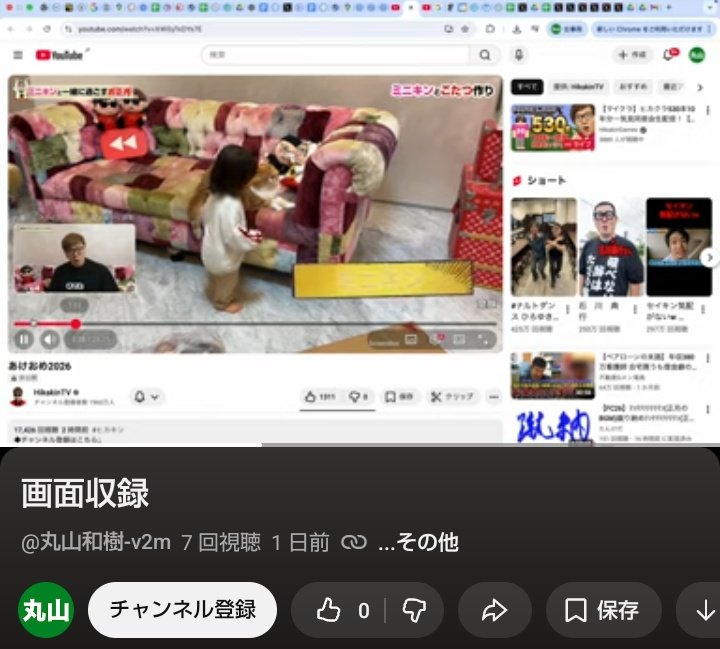Expand description via …その他

click(418, 543)
